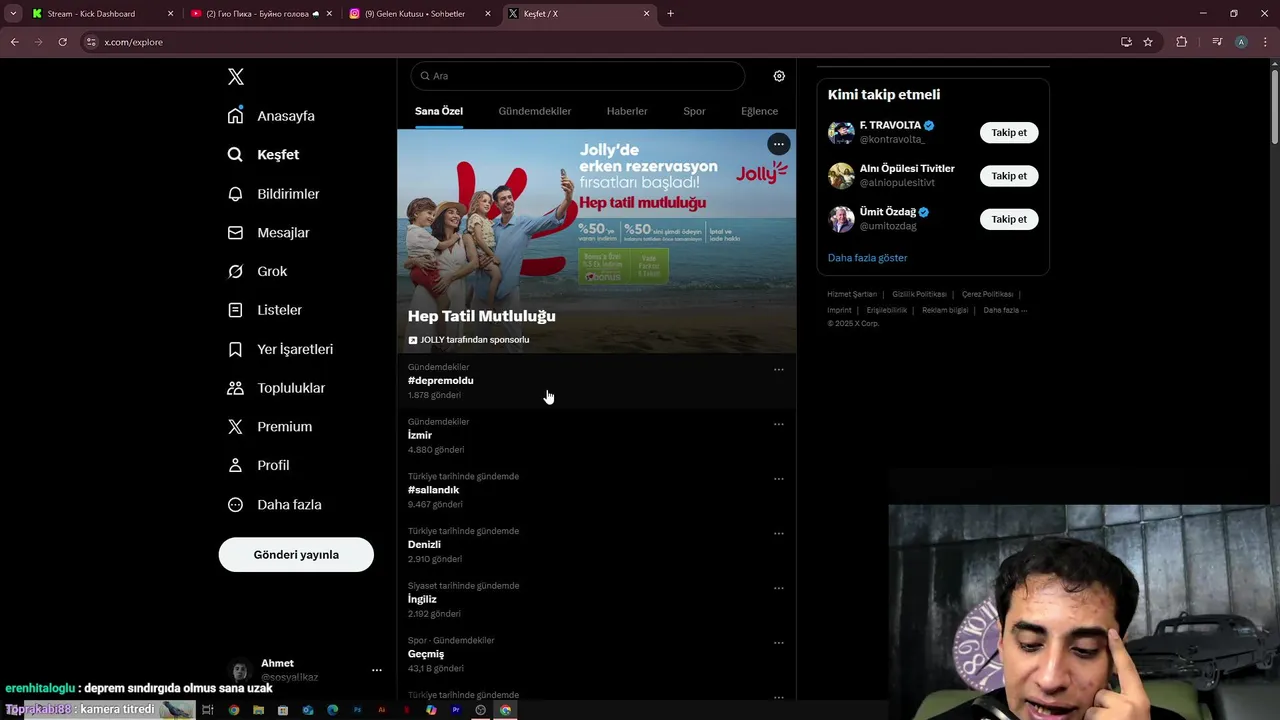
Task: Open Erişilebilirlik footer link
Action: 887,310
